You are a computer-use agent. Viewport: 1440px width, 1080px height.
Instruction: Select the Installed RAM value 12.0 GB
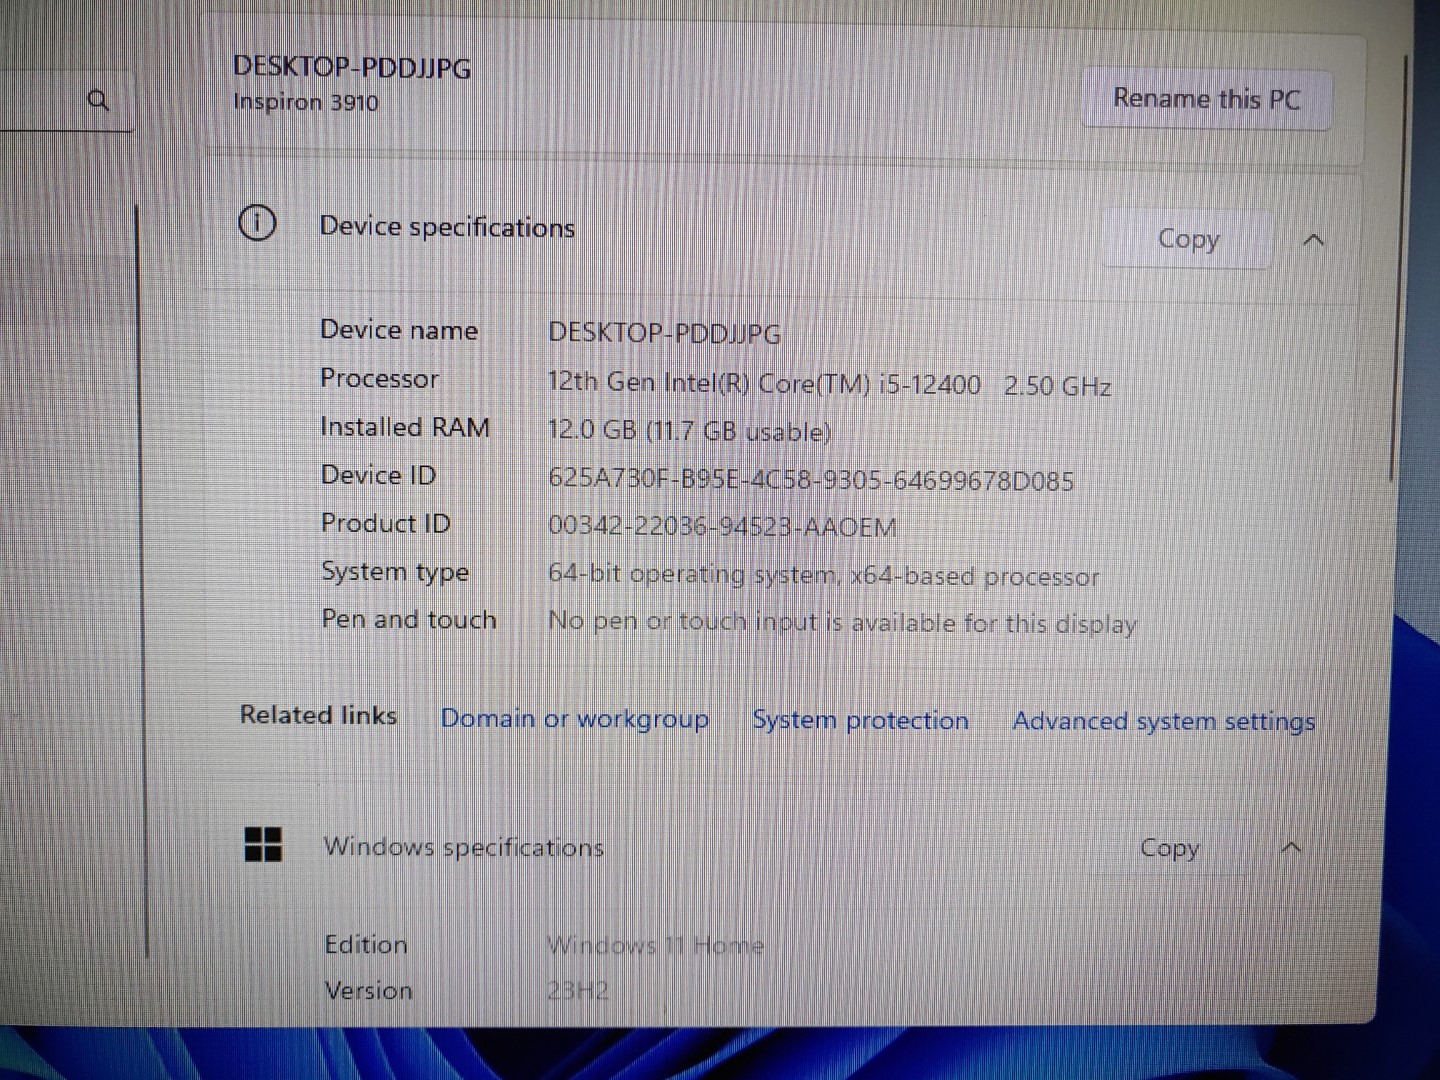coord(689,431)
